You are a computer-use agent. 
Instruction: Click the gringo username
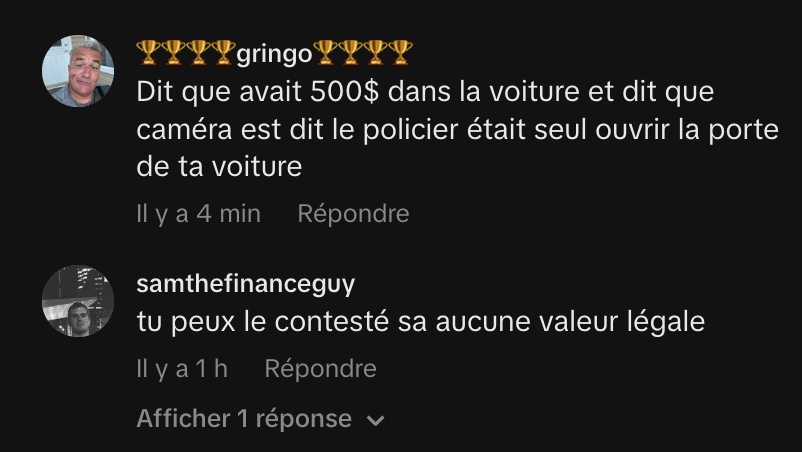click(x=274, y=54)
